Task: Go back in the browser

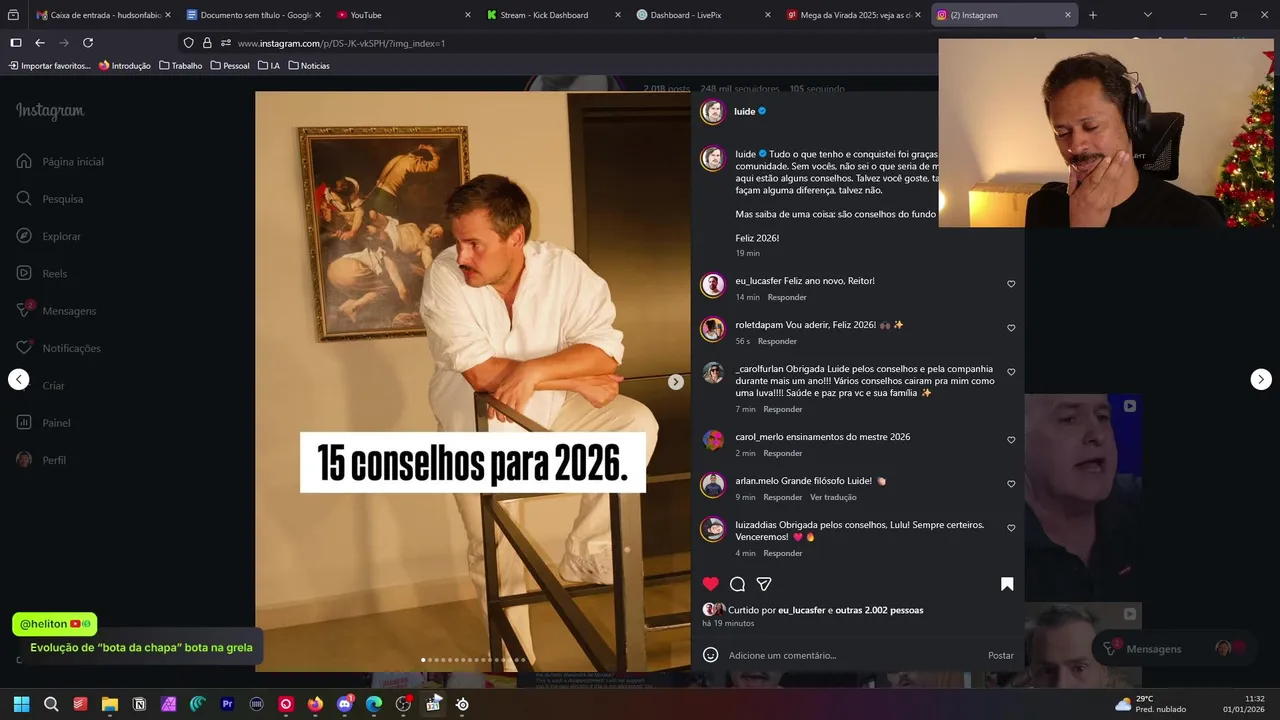Action: pyautogui.click(x=40, y=43)
